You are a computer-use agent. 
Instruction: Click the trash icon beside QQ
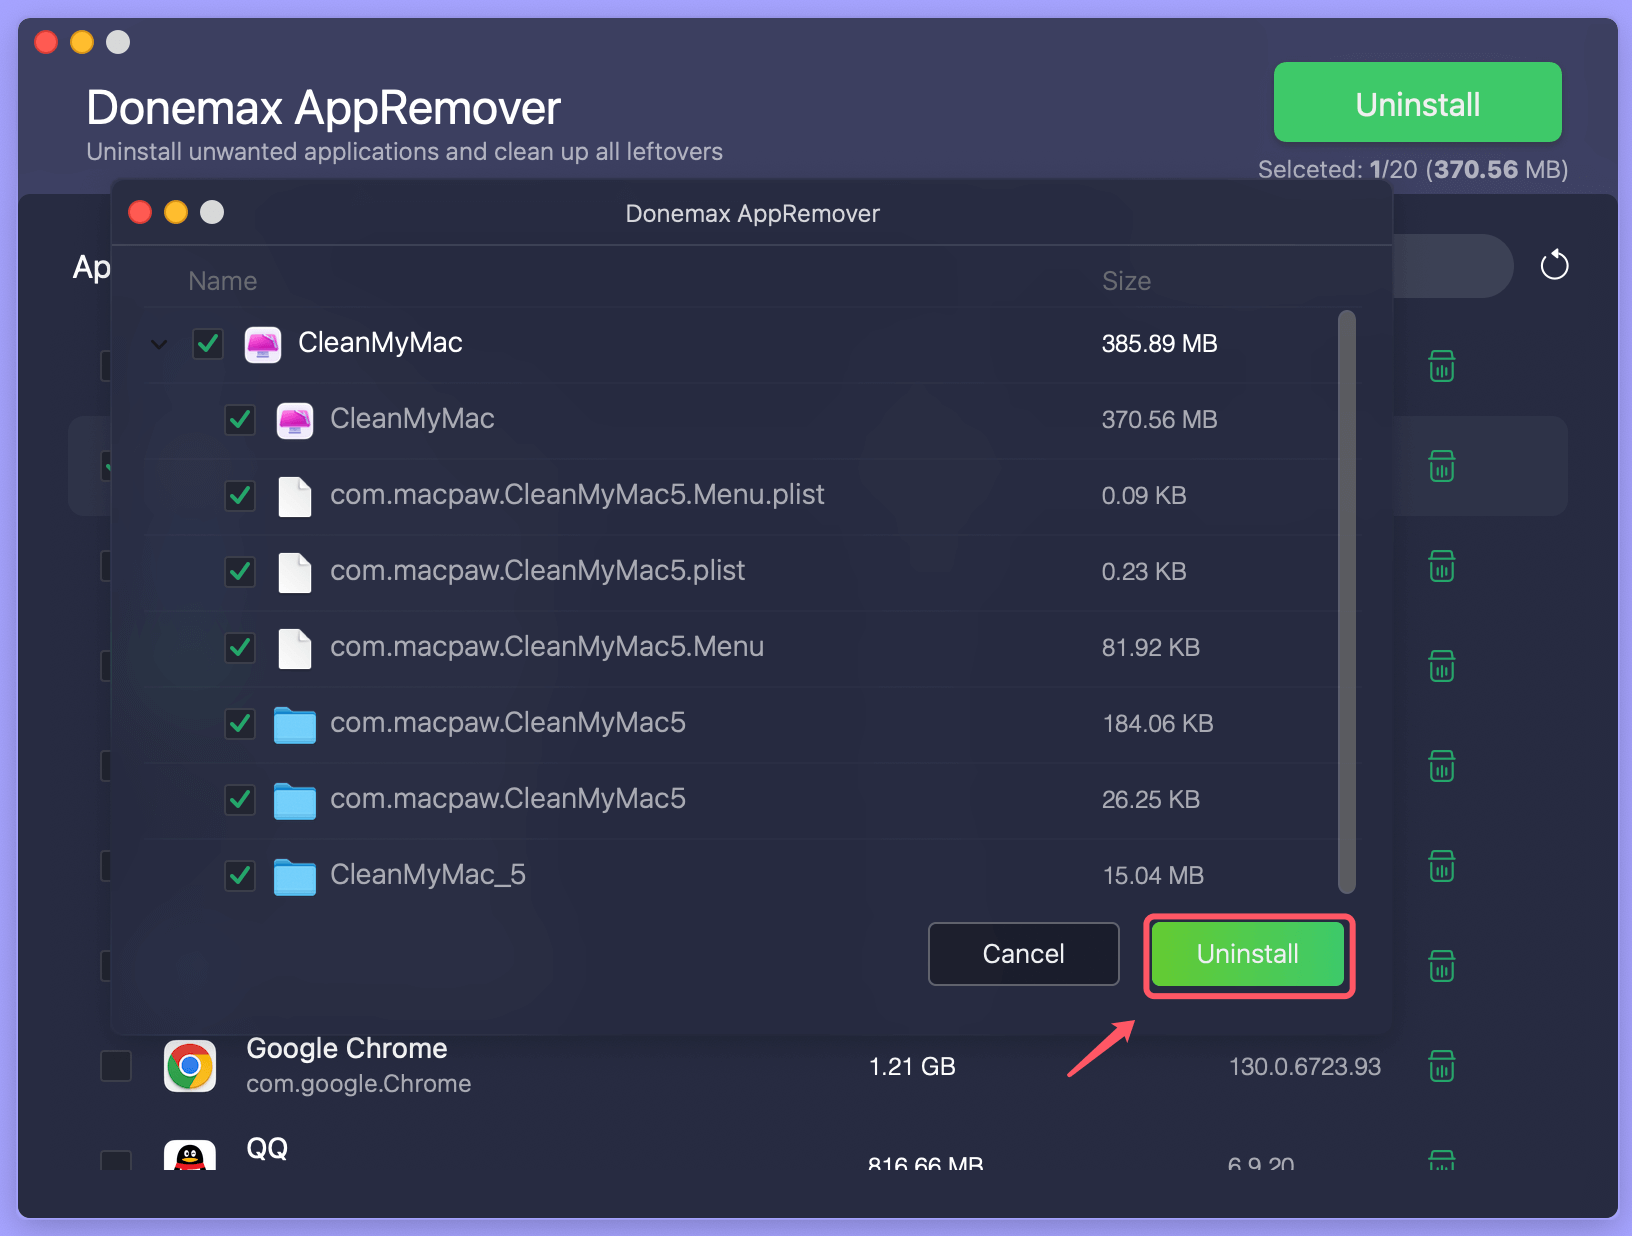coord(1441,1162)
